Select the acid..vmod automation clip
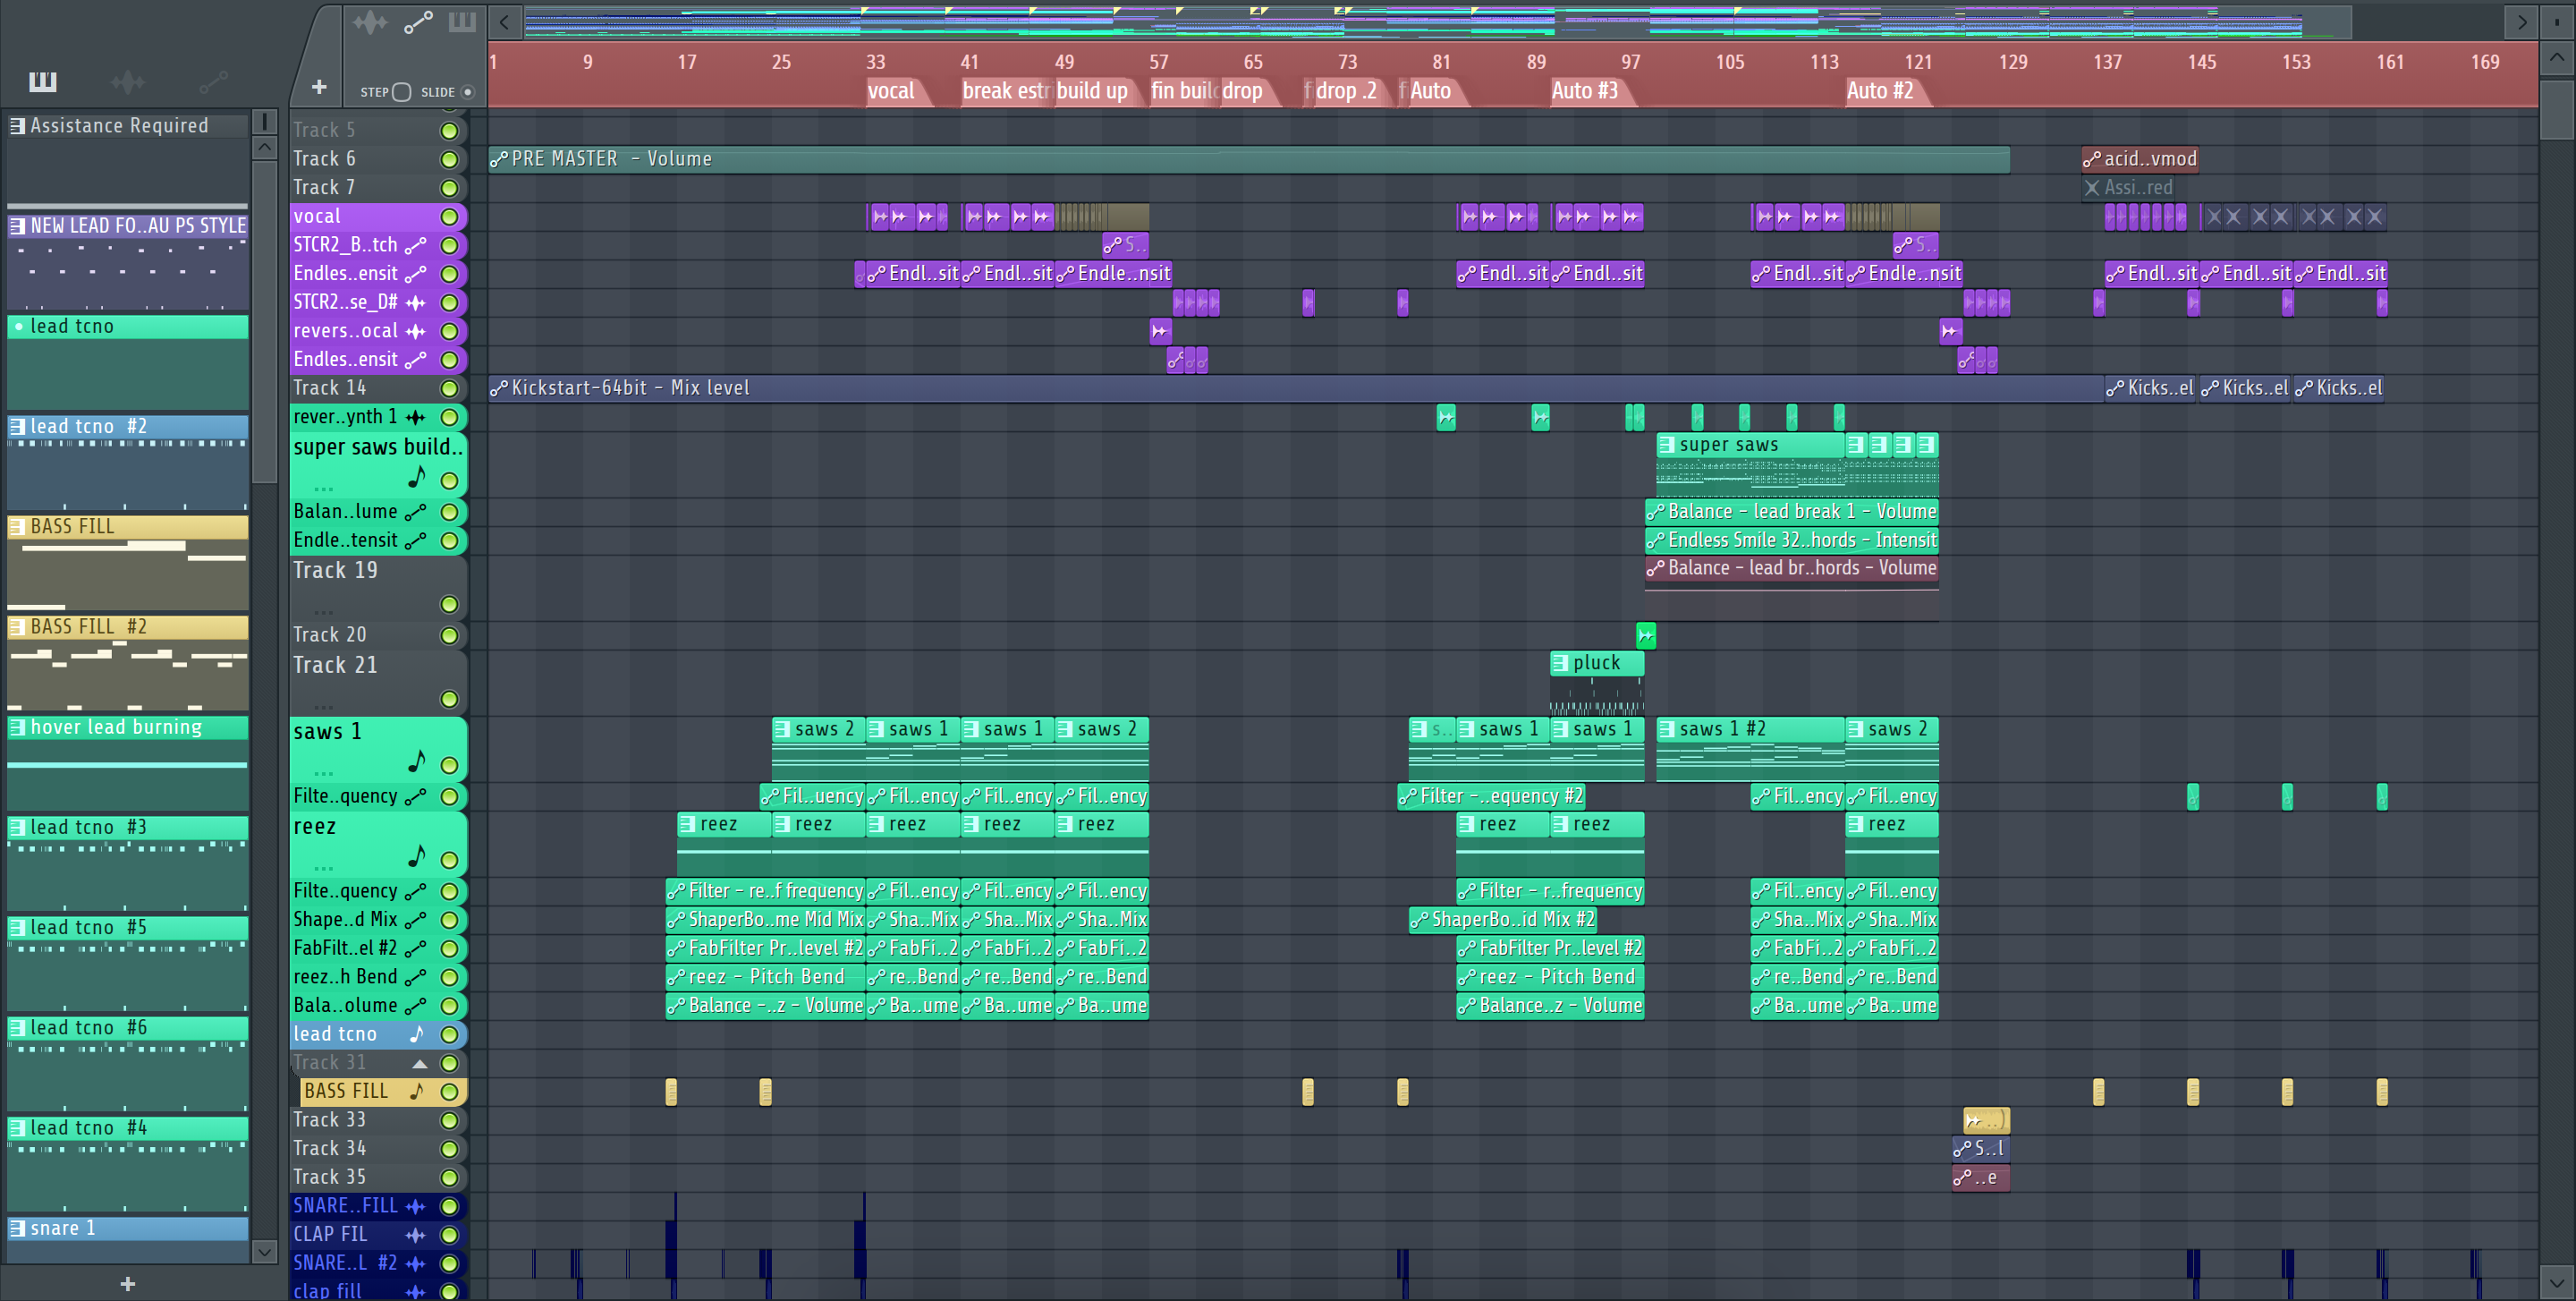Screen dimensions: 2576x1301 point(2140,159)
